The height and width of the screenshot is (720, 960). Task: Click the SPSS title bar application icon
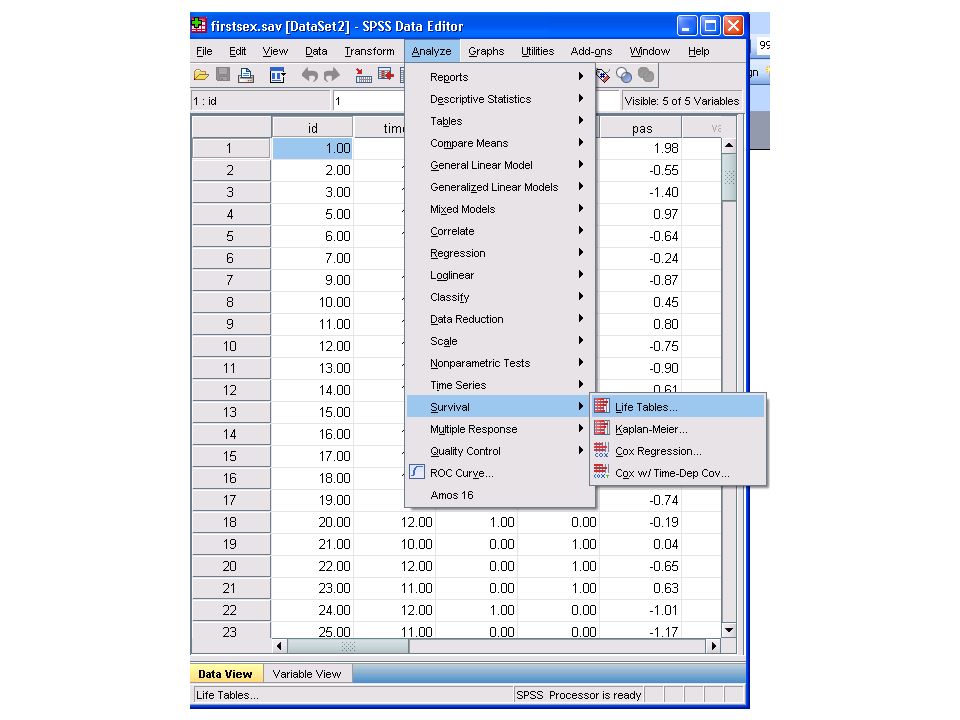coord(199,26)
